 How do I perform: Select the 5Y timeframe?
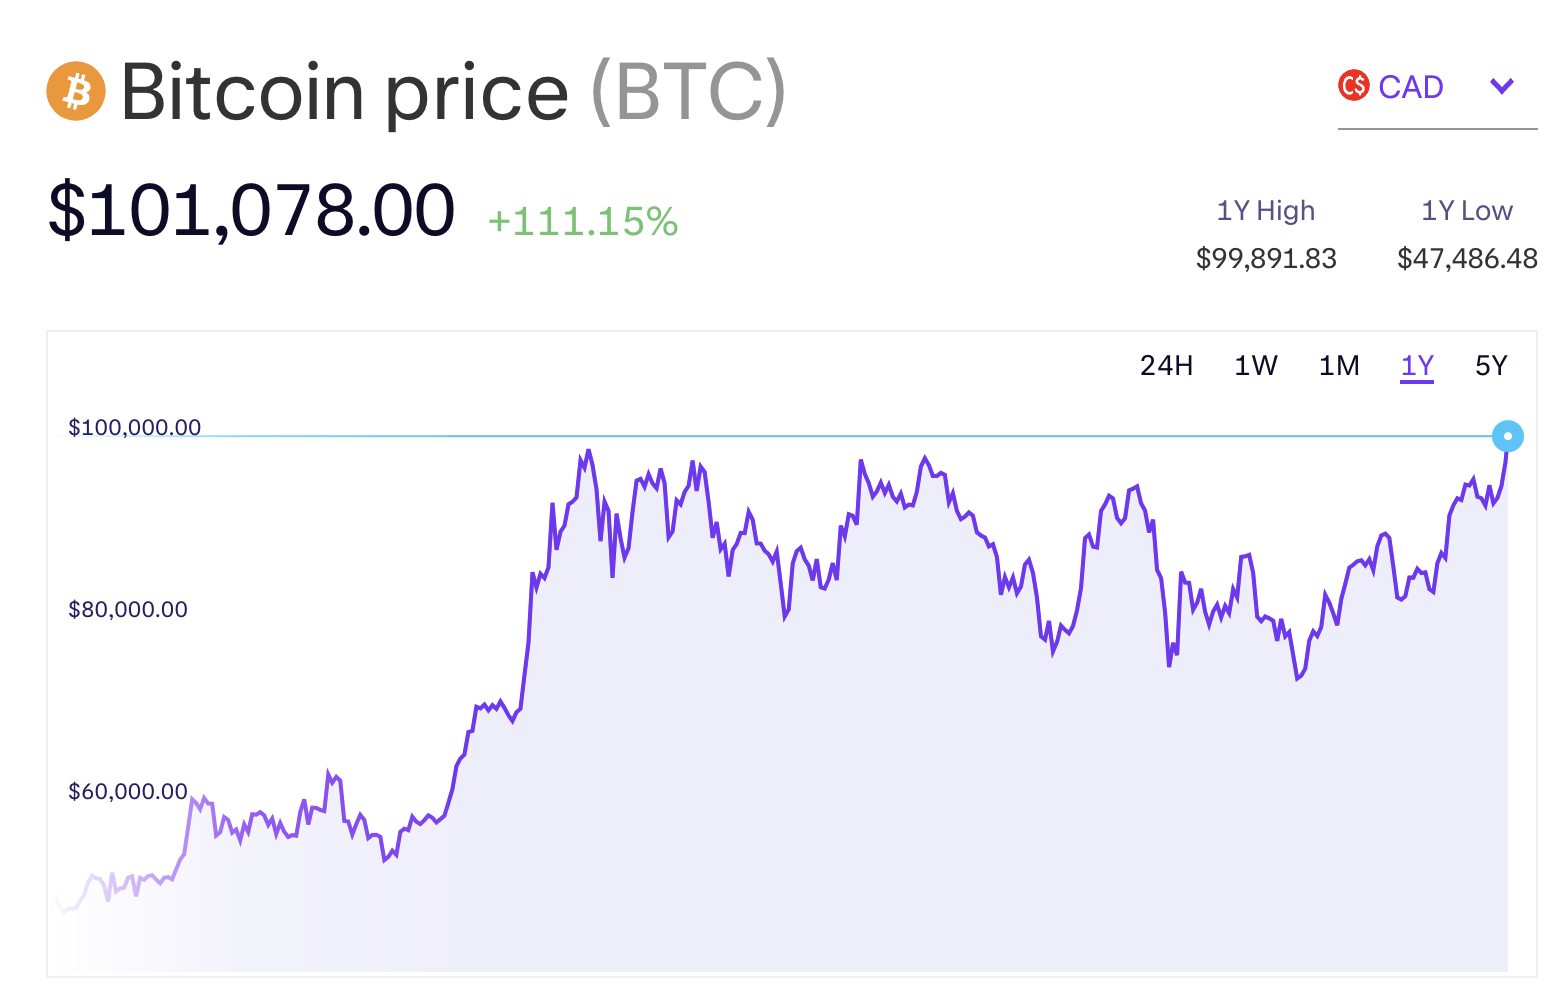pos(1491,366)
